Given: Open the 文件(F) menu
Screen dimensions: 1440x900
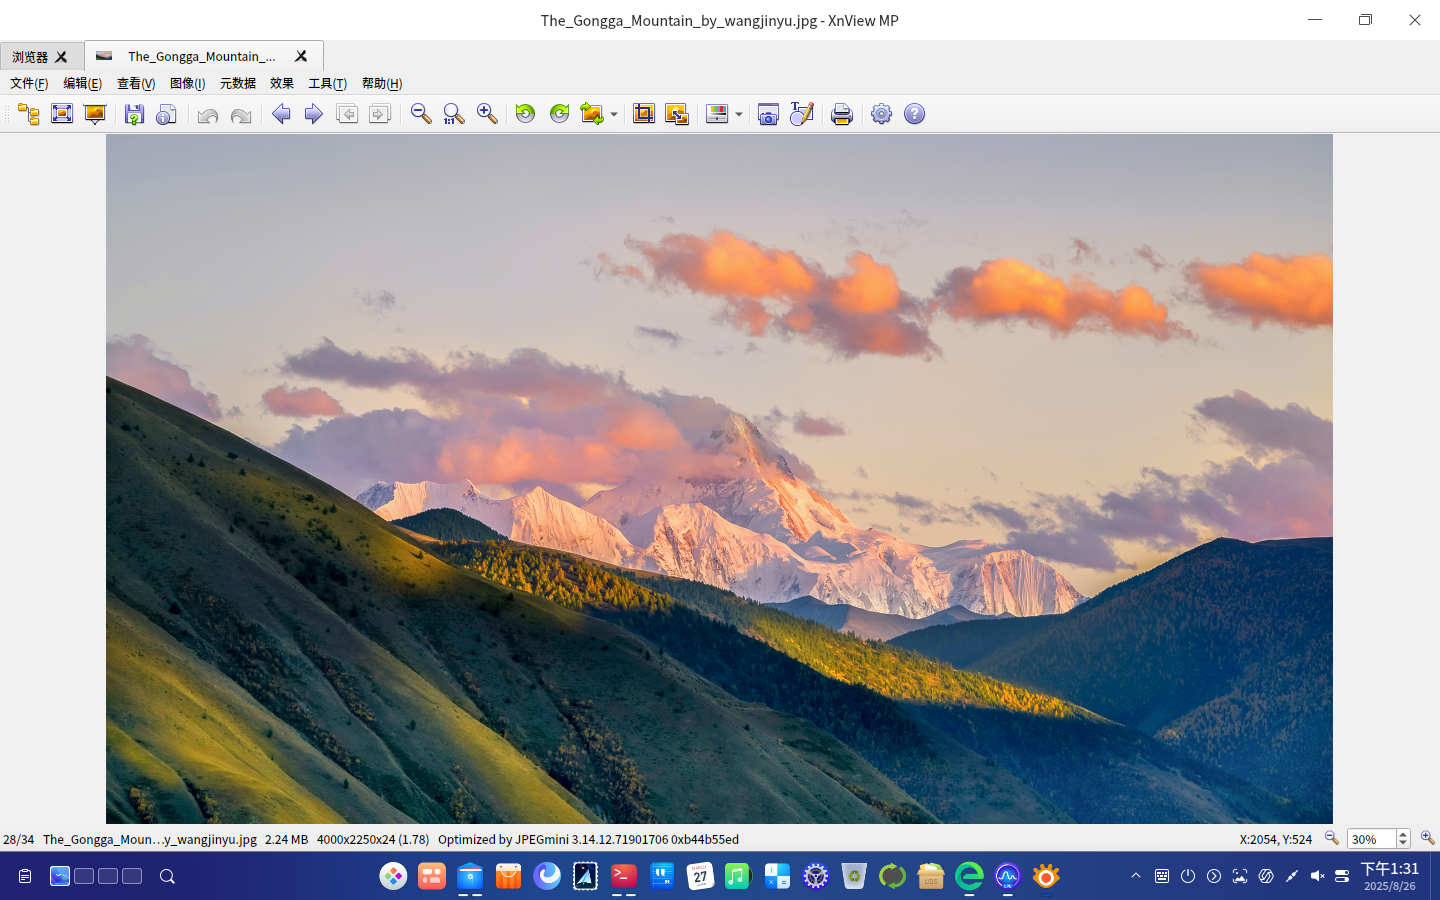Looking at the screenshot, I should coord(29,84).
